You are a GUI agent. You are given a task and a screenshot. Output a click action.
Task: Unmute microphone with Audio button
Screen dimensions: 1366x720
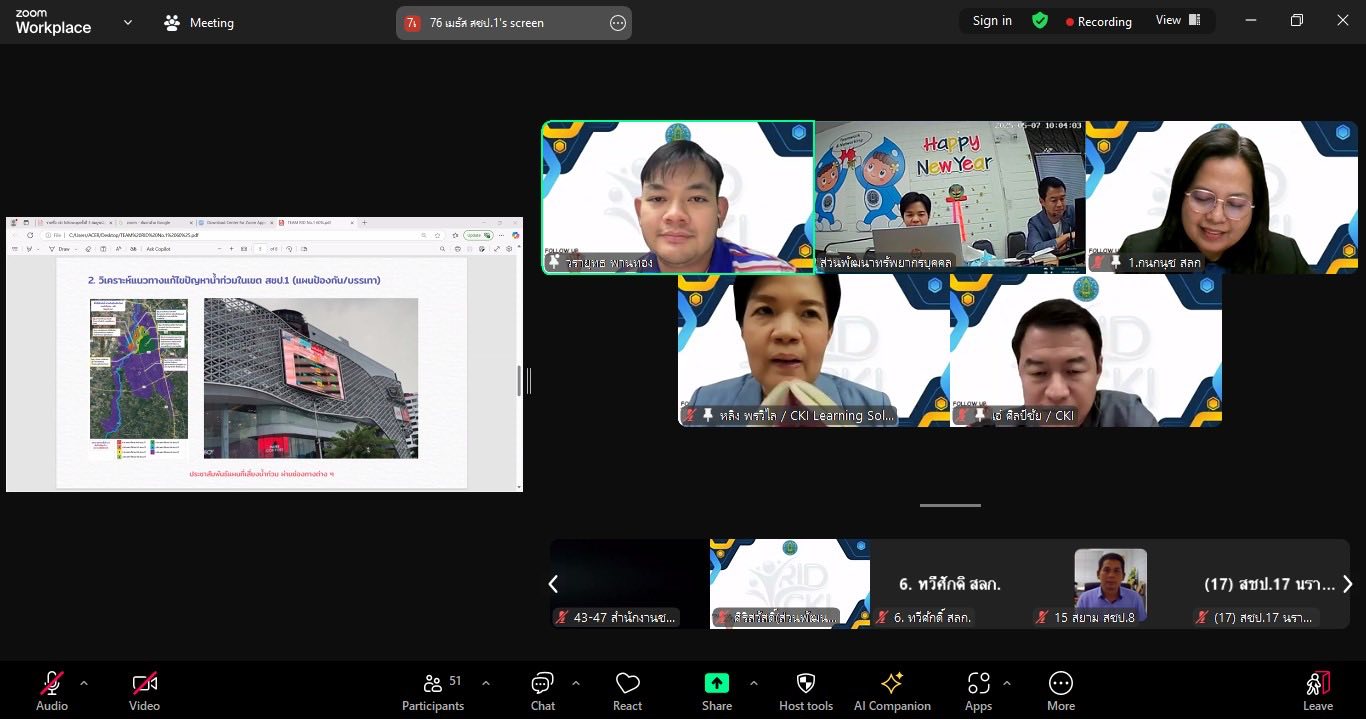52,691
